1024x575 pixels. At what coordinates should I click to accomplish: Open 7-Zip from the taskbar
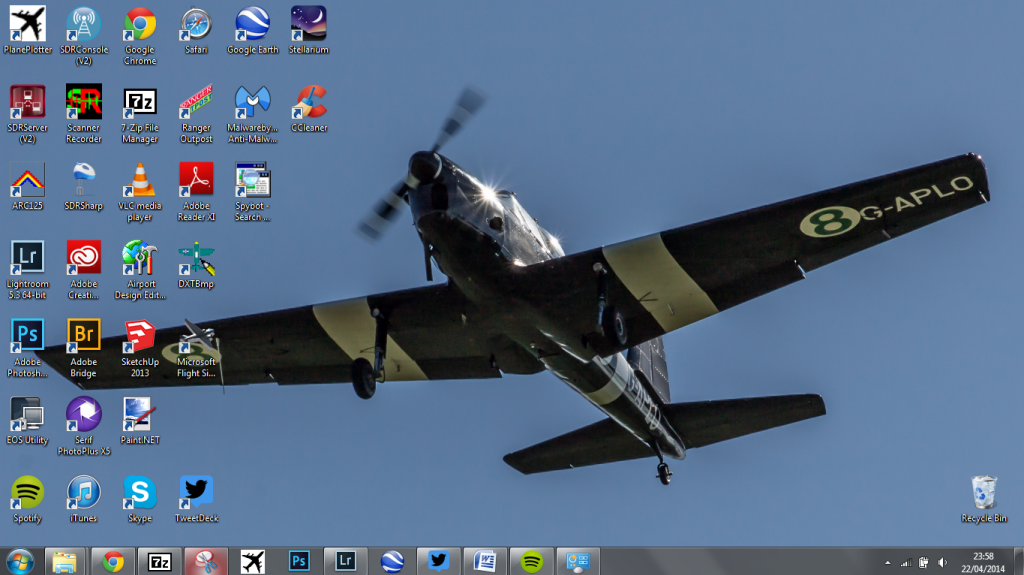(x=159, y=561)
